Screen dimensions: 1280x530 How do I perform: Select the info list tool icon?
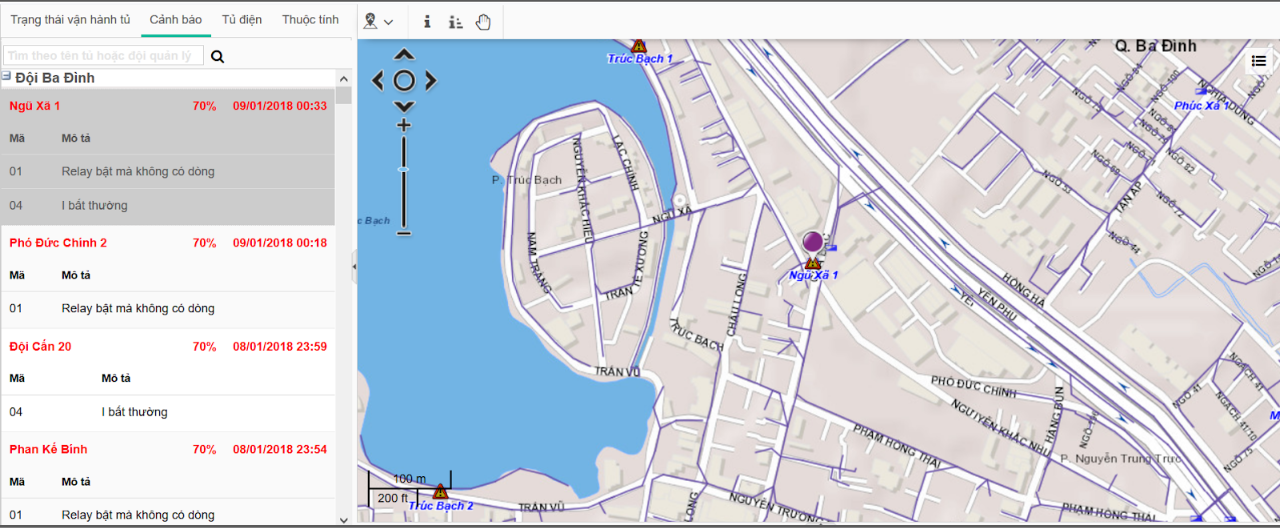coord(455,21)
